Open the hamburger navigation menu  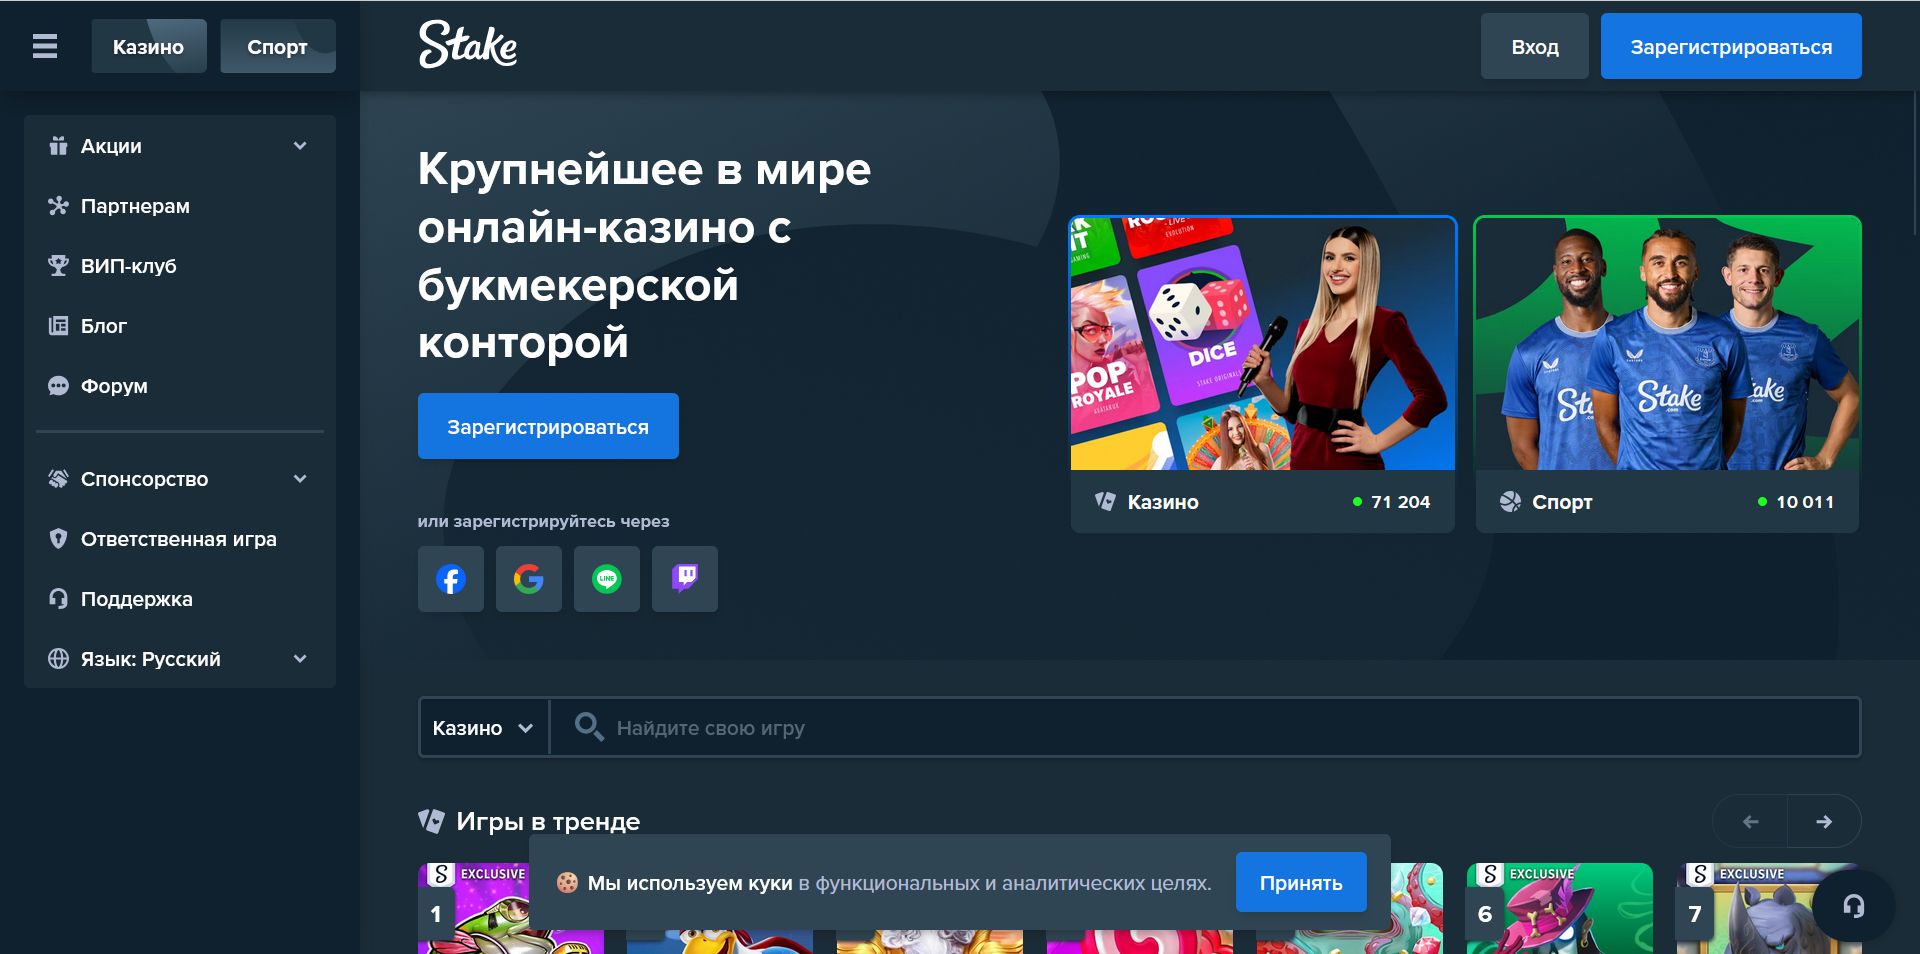[44, 46]
